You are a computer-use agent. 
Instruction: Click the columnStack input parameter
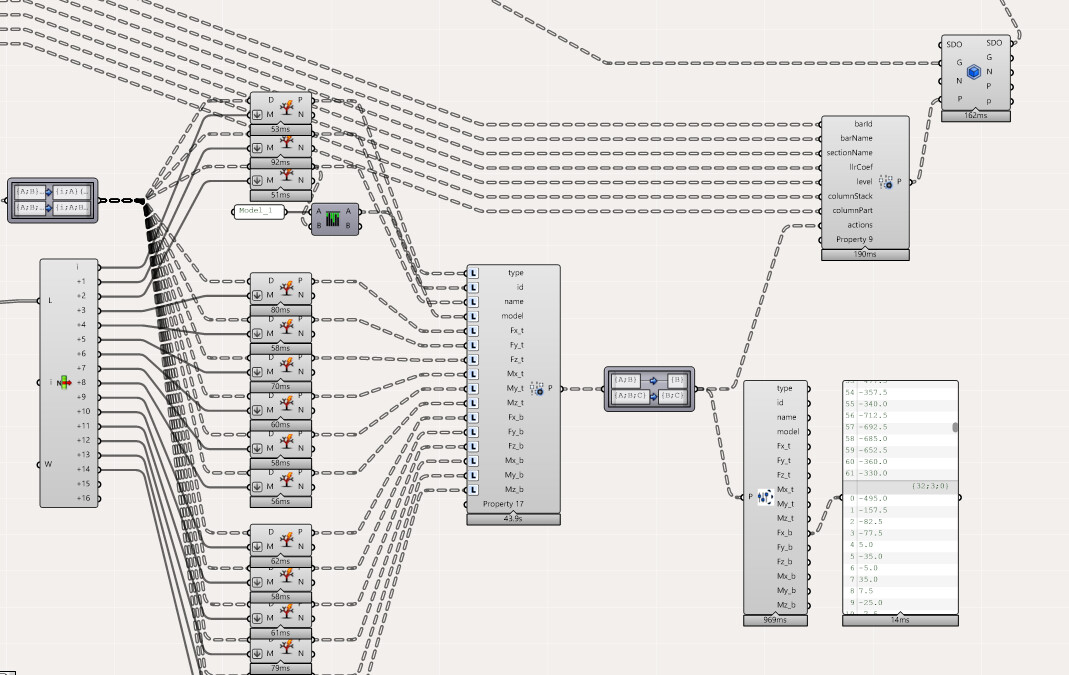(x=849, y=196)
